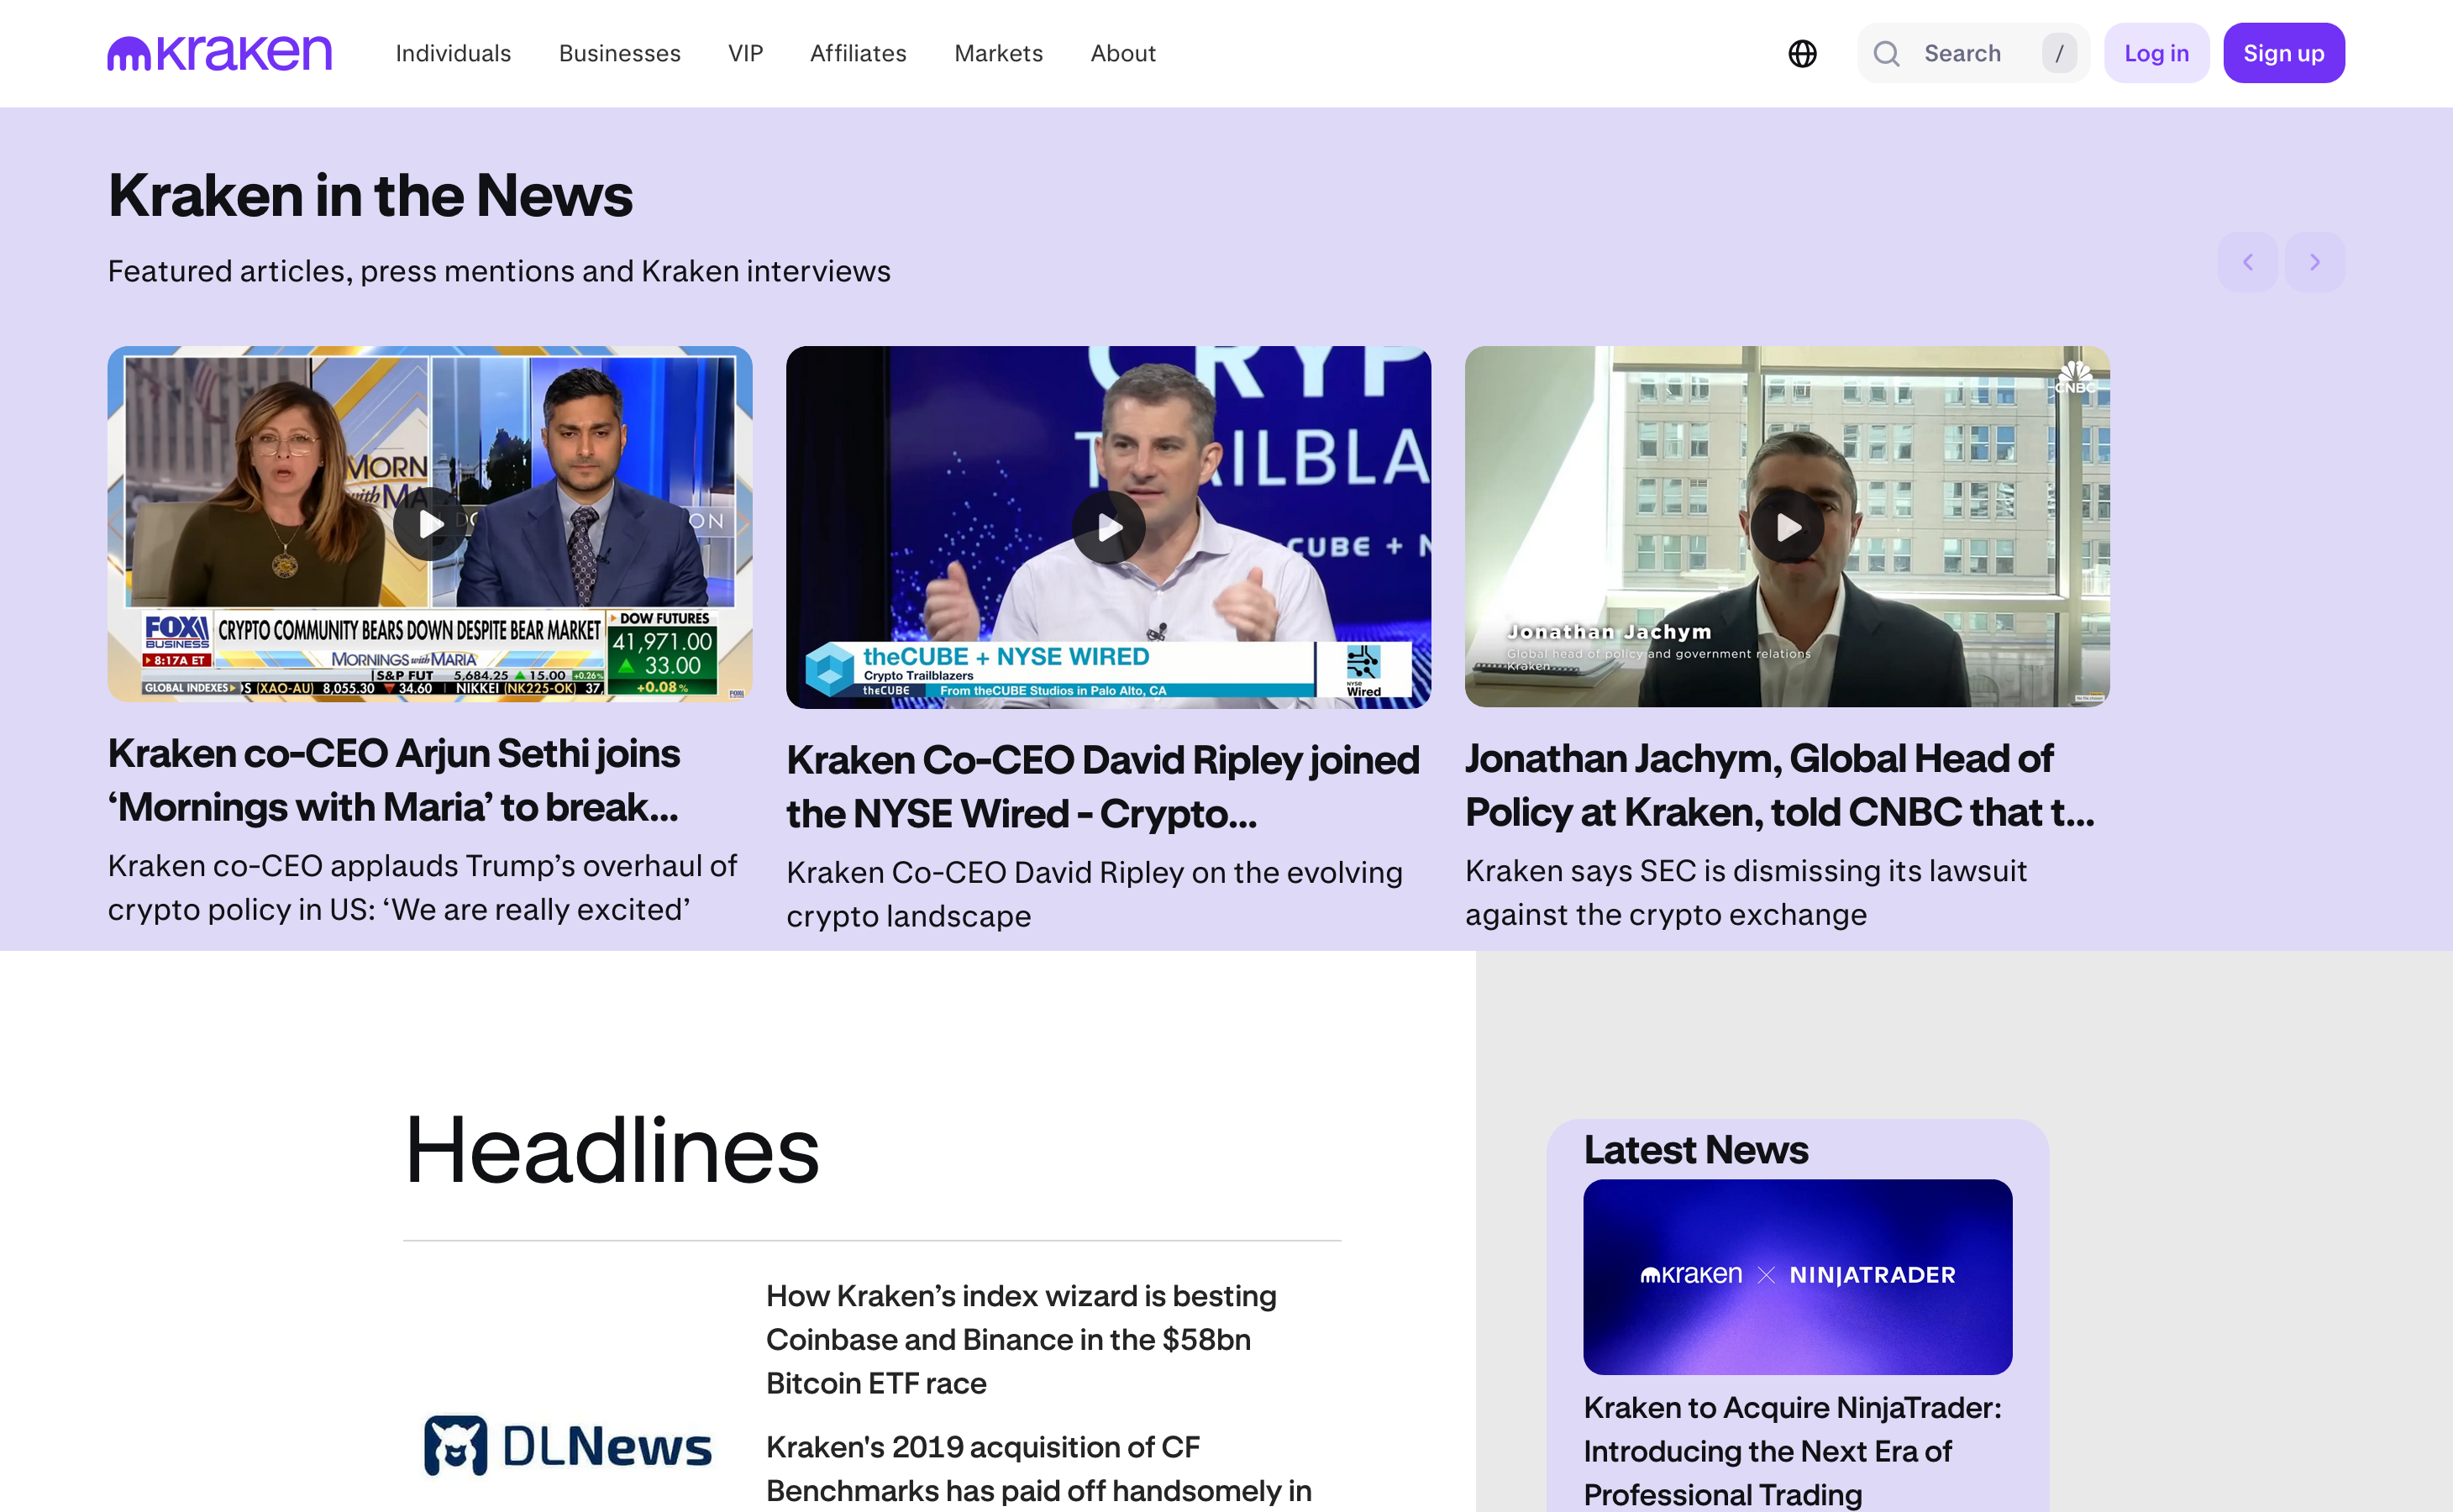Focus the Search input field
Viewport: 2453px width, 1512px height.
point(1972,53)
